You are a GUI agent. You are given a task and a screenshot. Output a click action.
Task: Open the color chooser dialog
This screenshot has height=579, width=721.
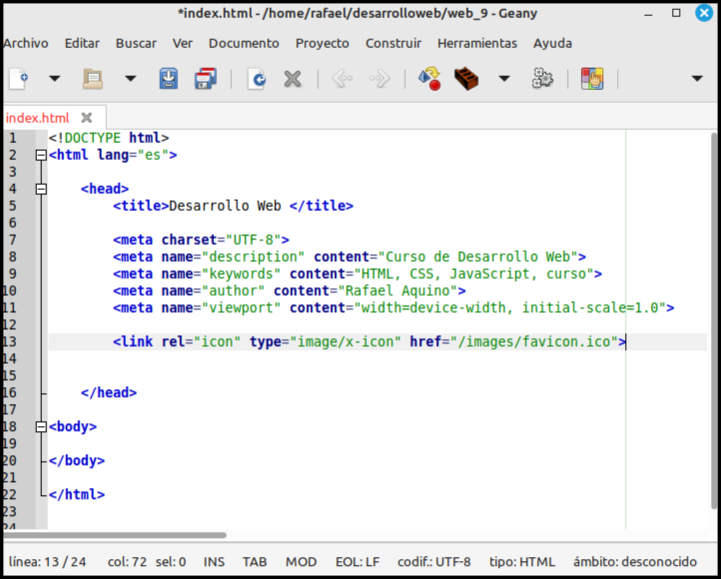592,79
